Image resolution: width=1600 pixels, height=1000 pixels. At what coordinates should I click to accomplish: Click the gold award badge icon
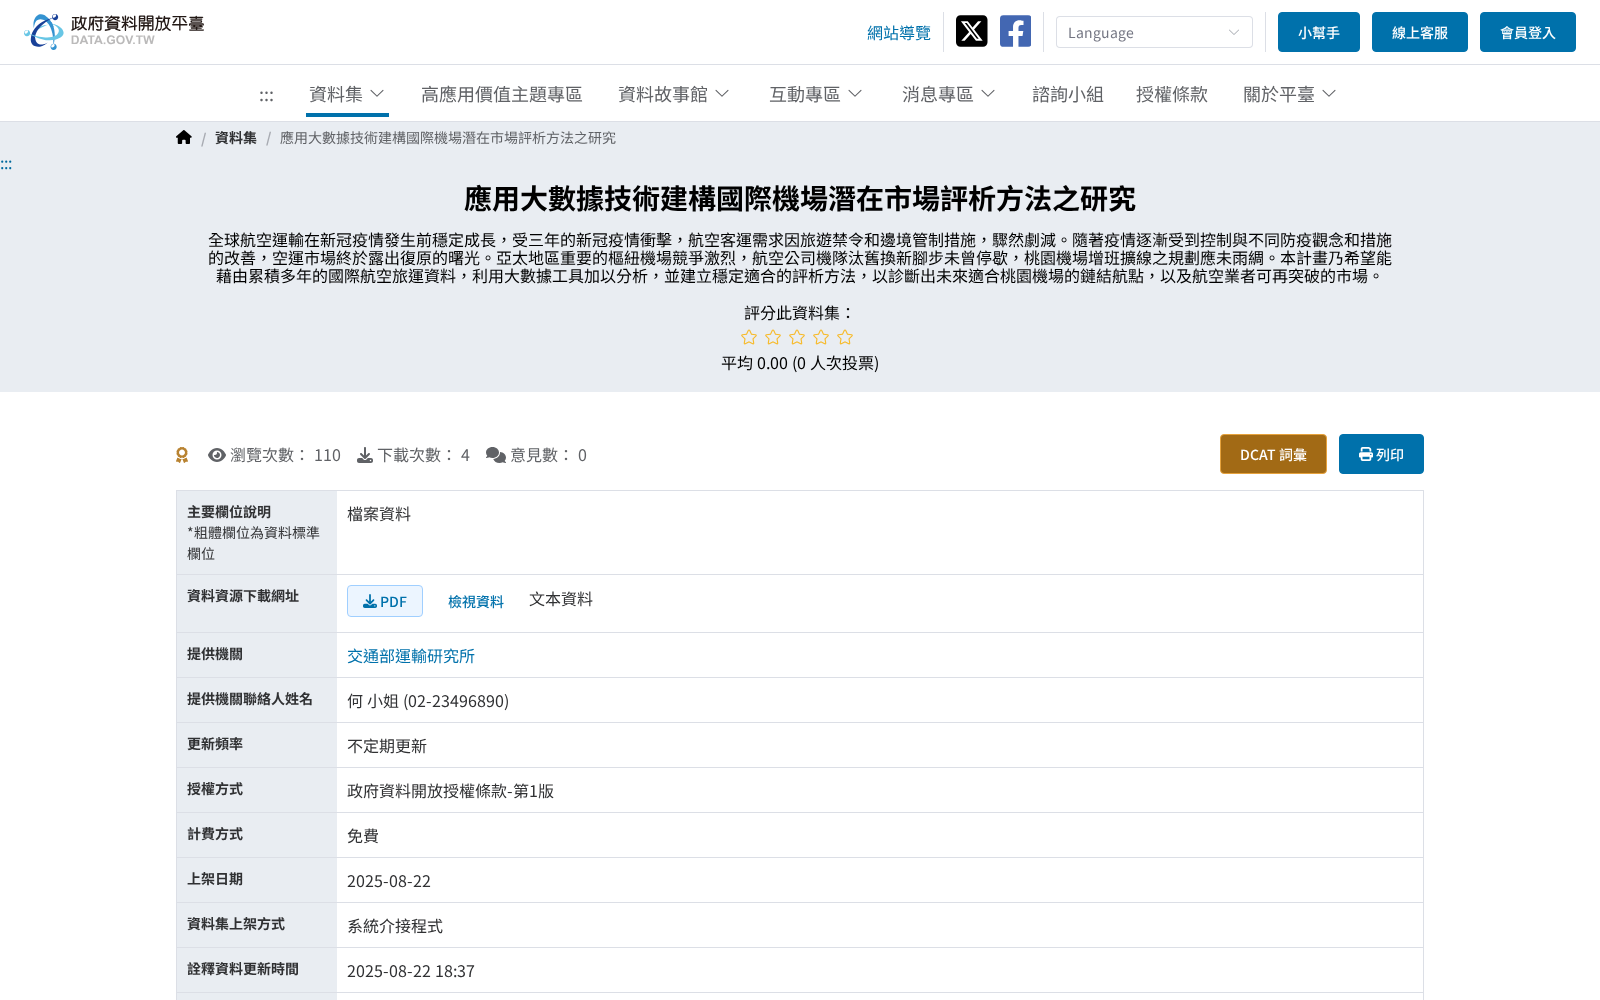[x=182, y=455]
